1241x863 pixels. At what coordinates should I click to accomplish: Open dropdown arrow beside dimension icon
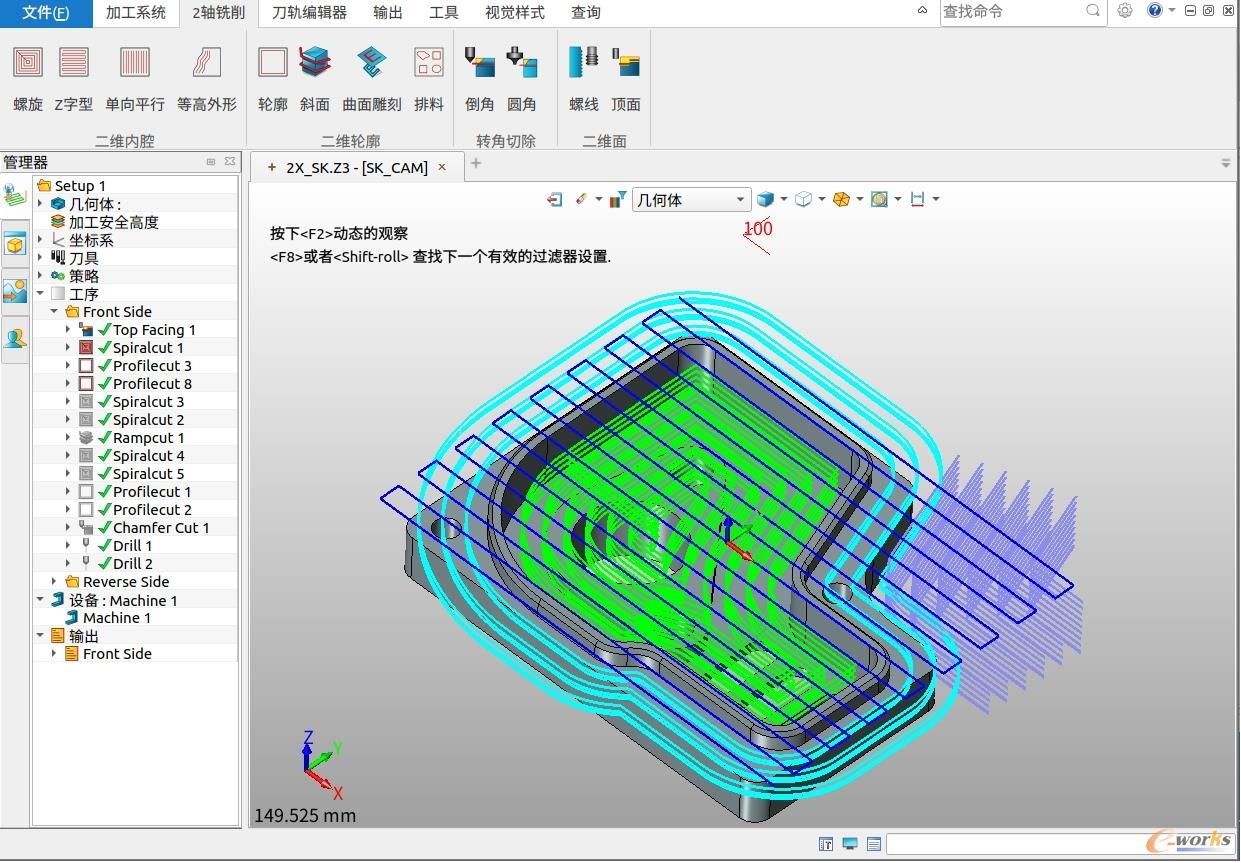(x=935, y=200)
